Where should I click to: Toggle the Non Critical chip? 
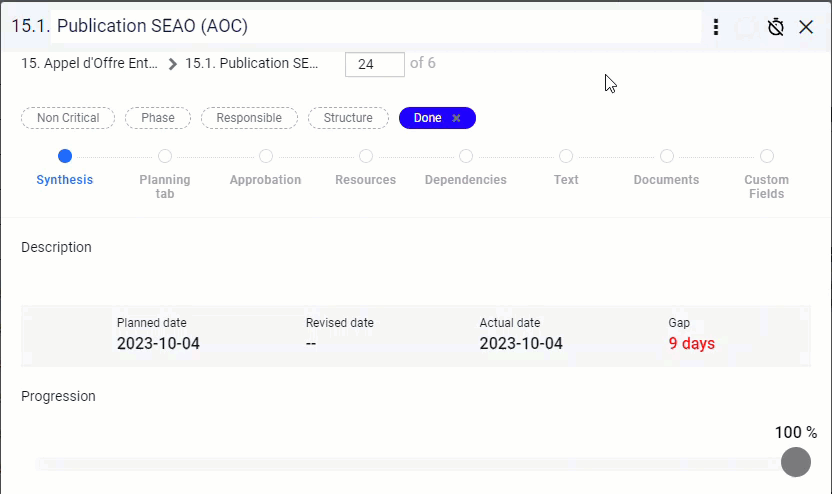click(x=68, y=118)
